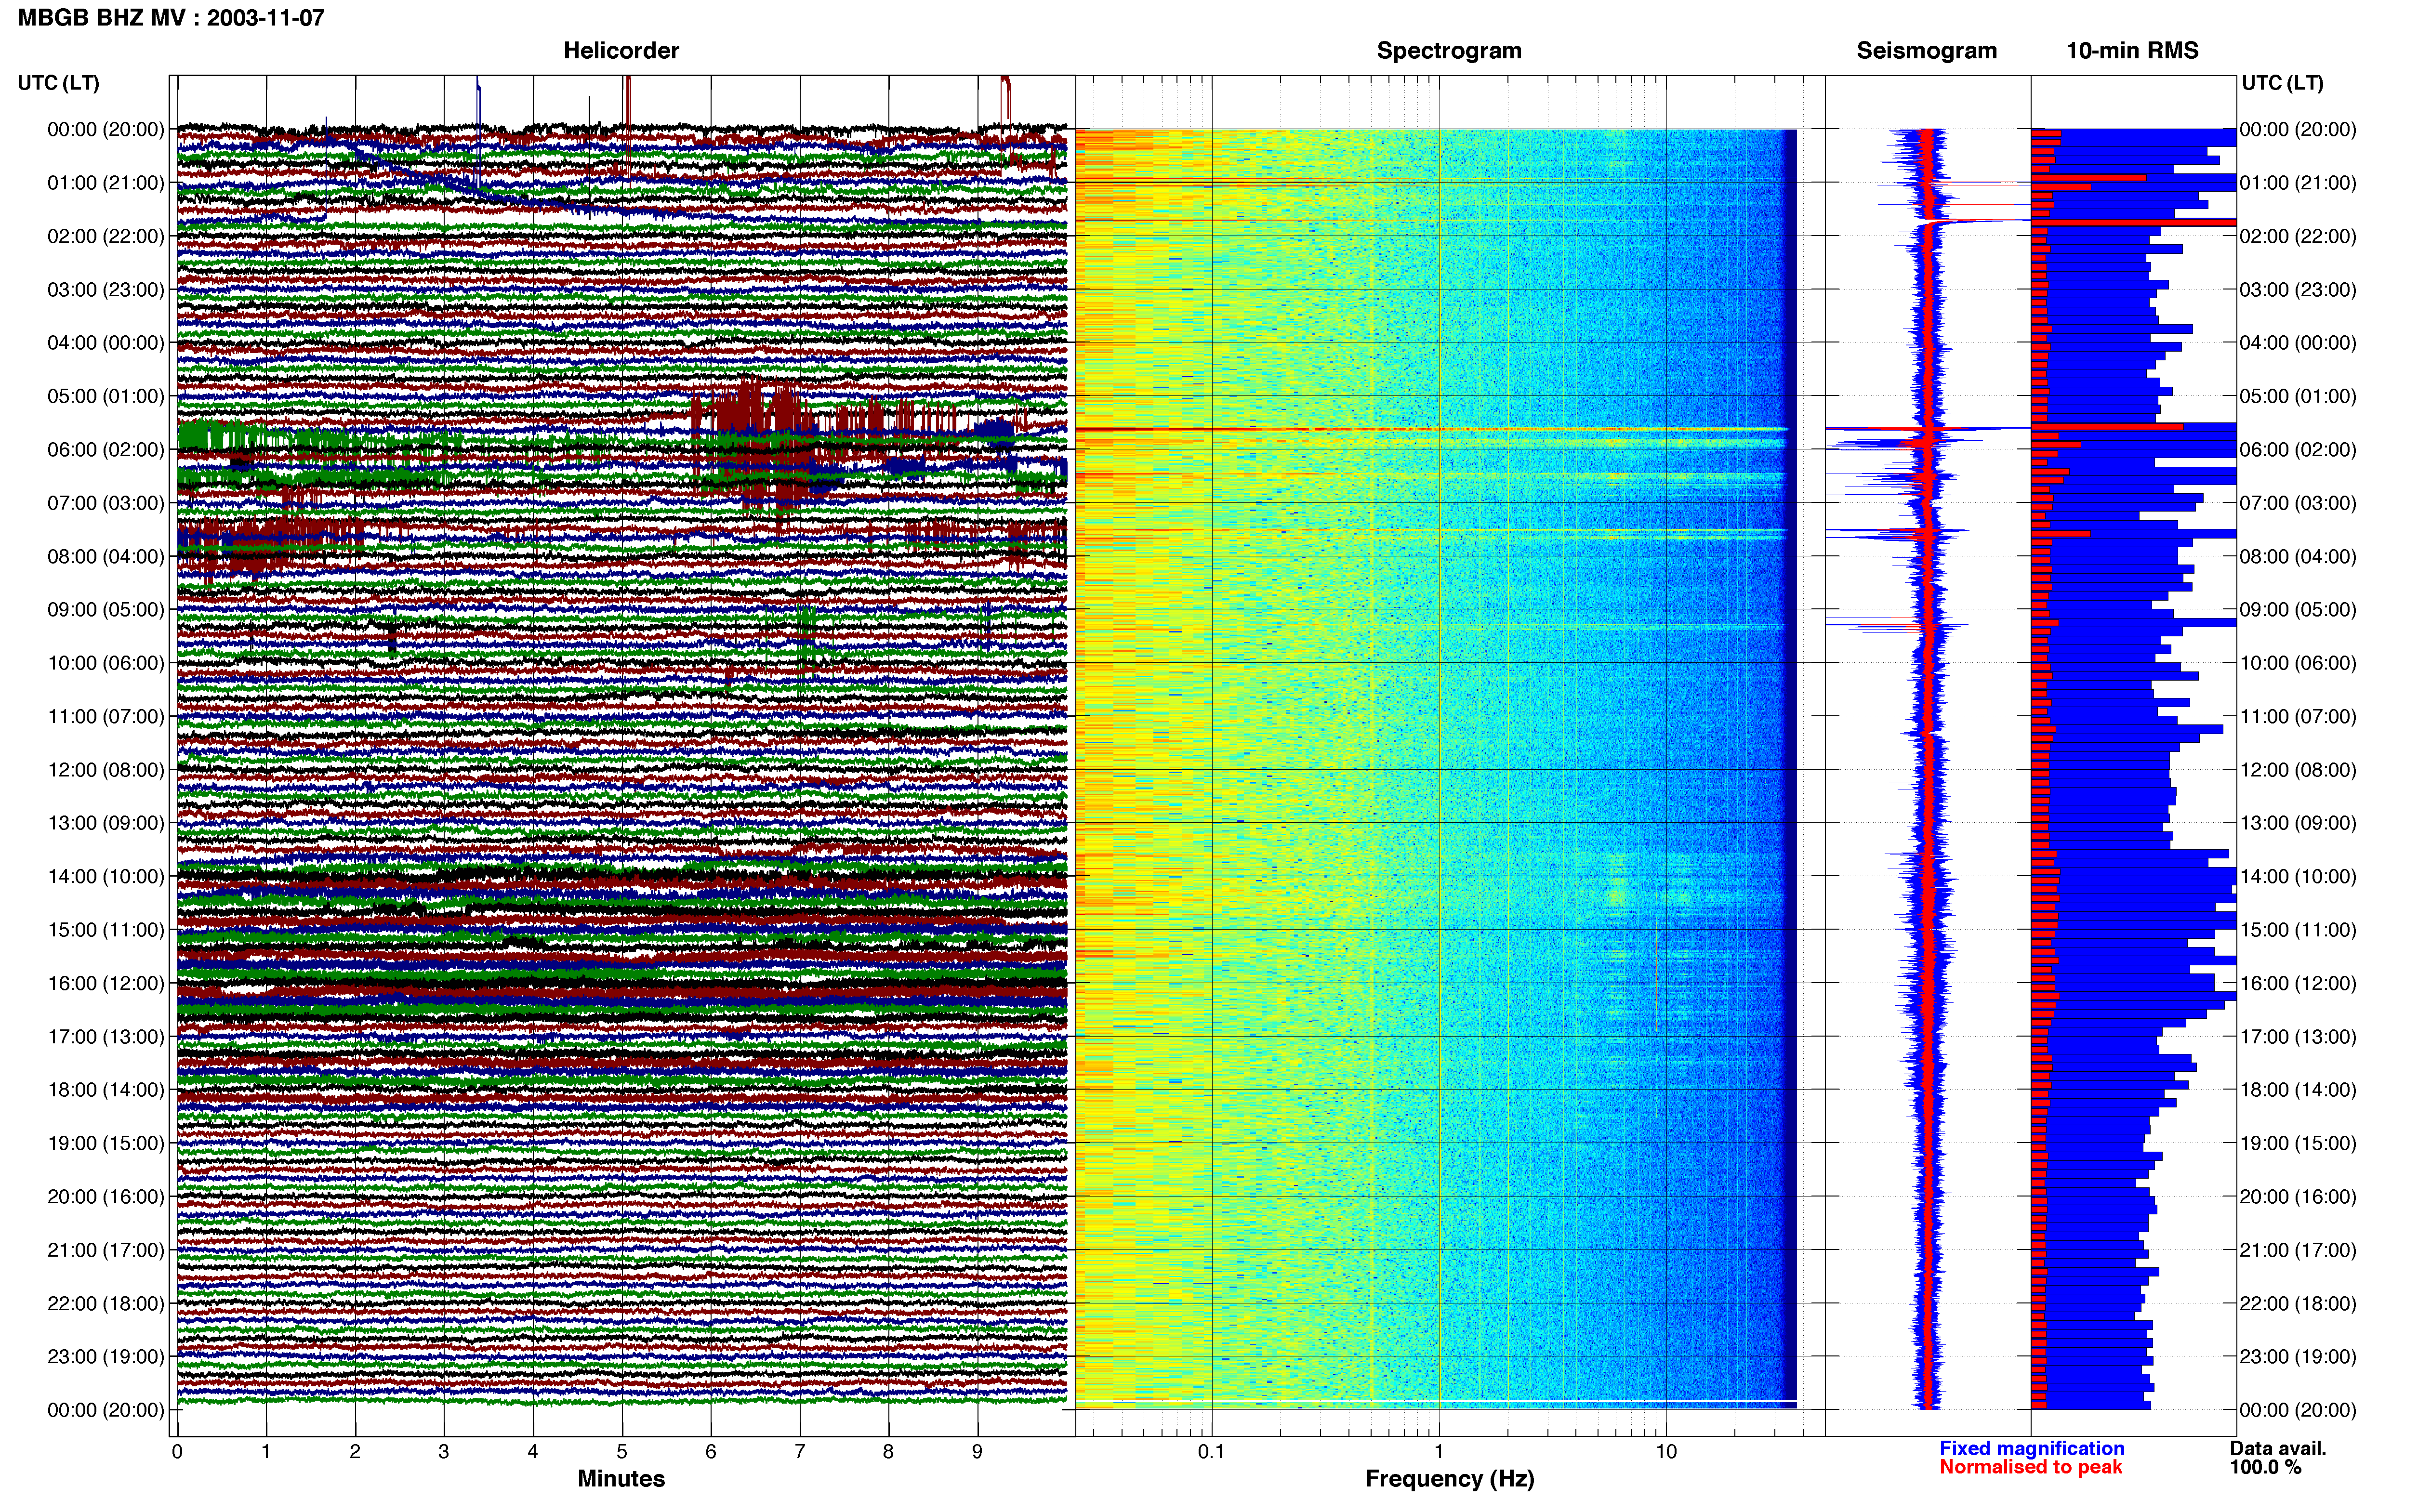
Task: Click the right-side '16:00 (12:00)' time label
Action: tap(2298, 983)
